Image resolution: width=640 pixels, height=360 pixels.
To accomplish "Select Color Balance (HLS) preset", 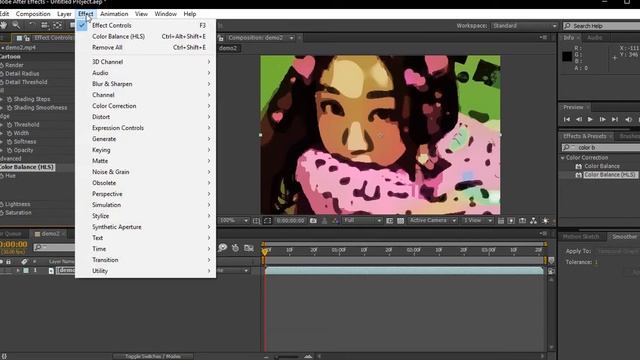I will (x=610, y=175).
